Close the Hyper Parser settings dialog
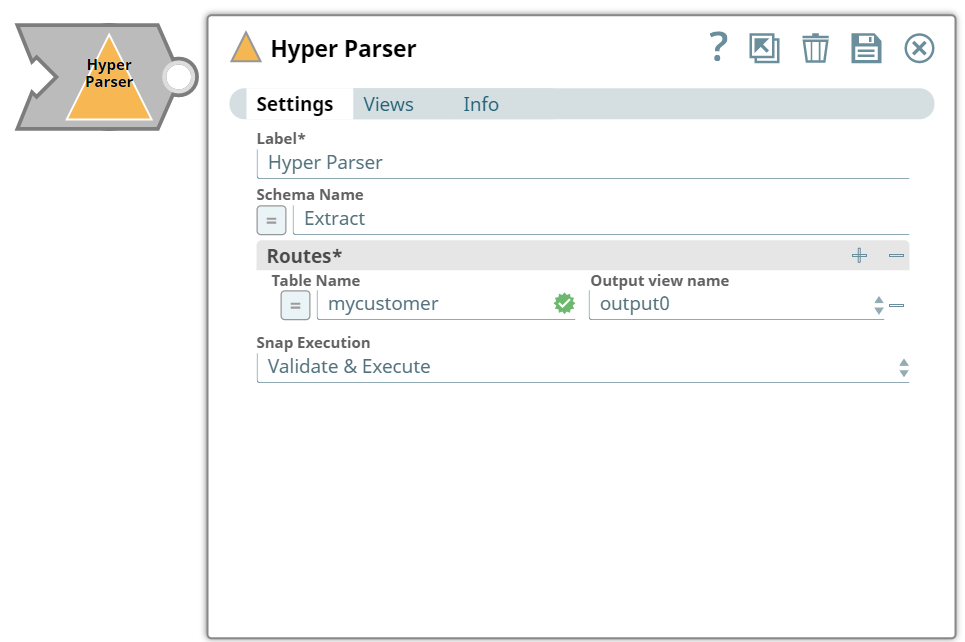This screenshot has width=965, height=642. click(918, 48)
